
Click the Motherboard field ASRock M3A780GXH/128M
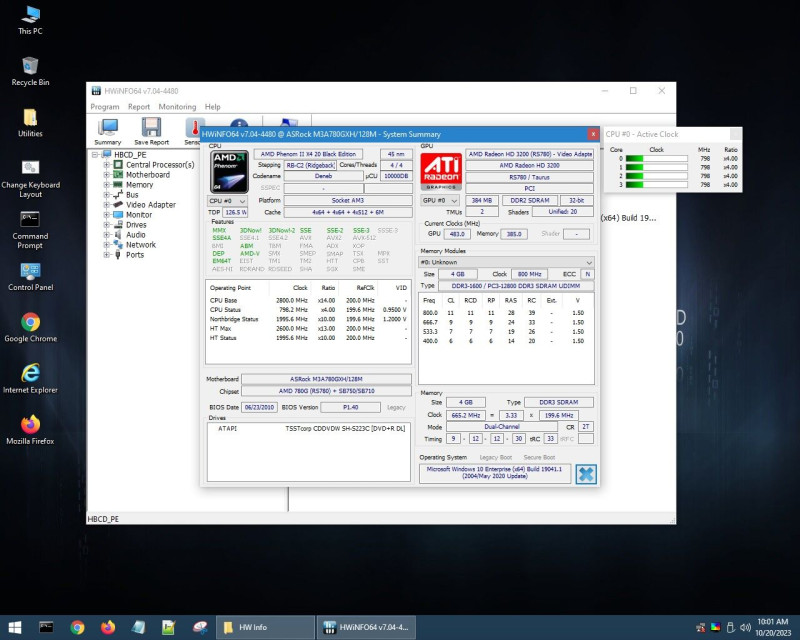pyautogui.click(x=326, y=379)
